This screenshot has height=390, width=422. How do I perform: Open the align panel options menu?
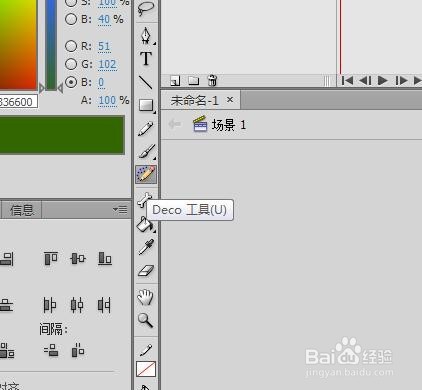pyautogui.click(x=120, y=209)
